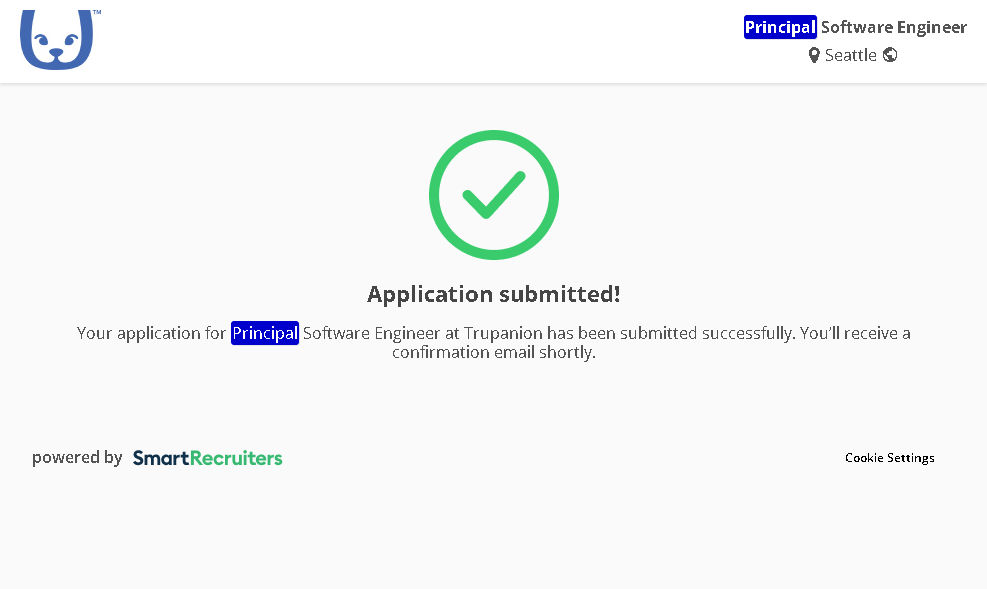
Task: Click the location pin icon beside Seattle
Action: click(x=814, y=55)
